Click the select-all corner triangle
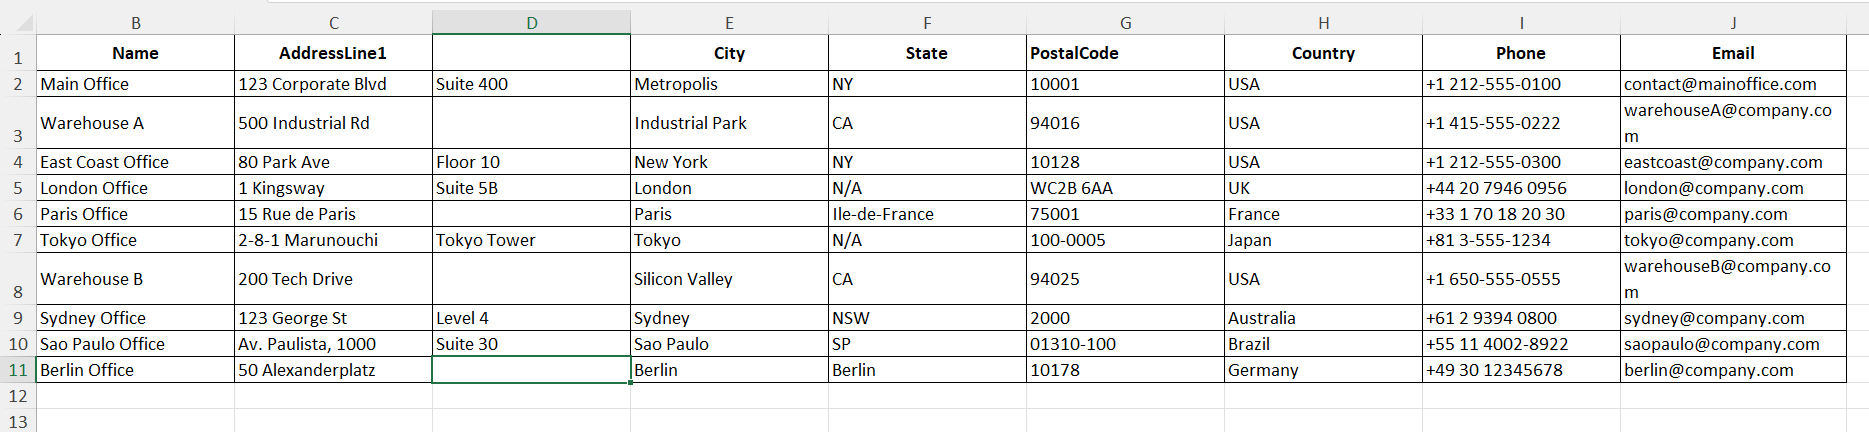This screenshot has width=1869, height=432. tap(18, 22)
